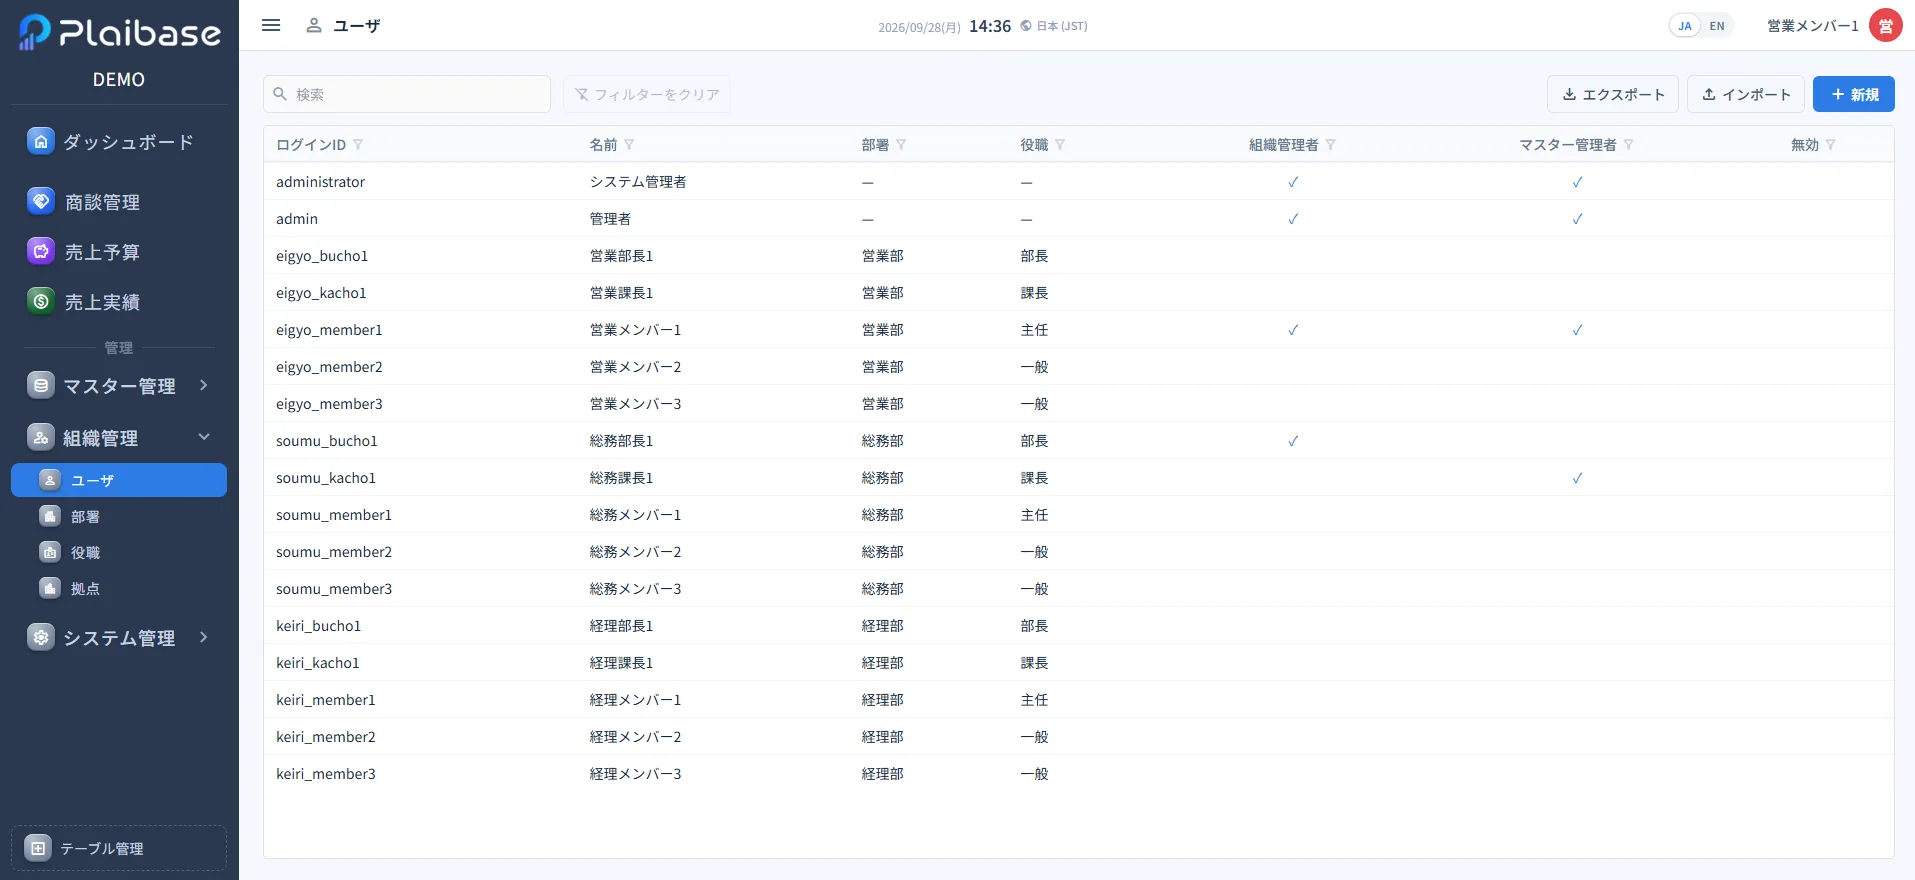Click the 新規 button

pos(1854,94)
